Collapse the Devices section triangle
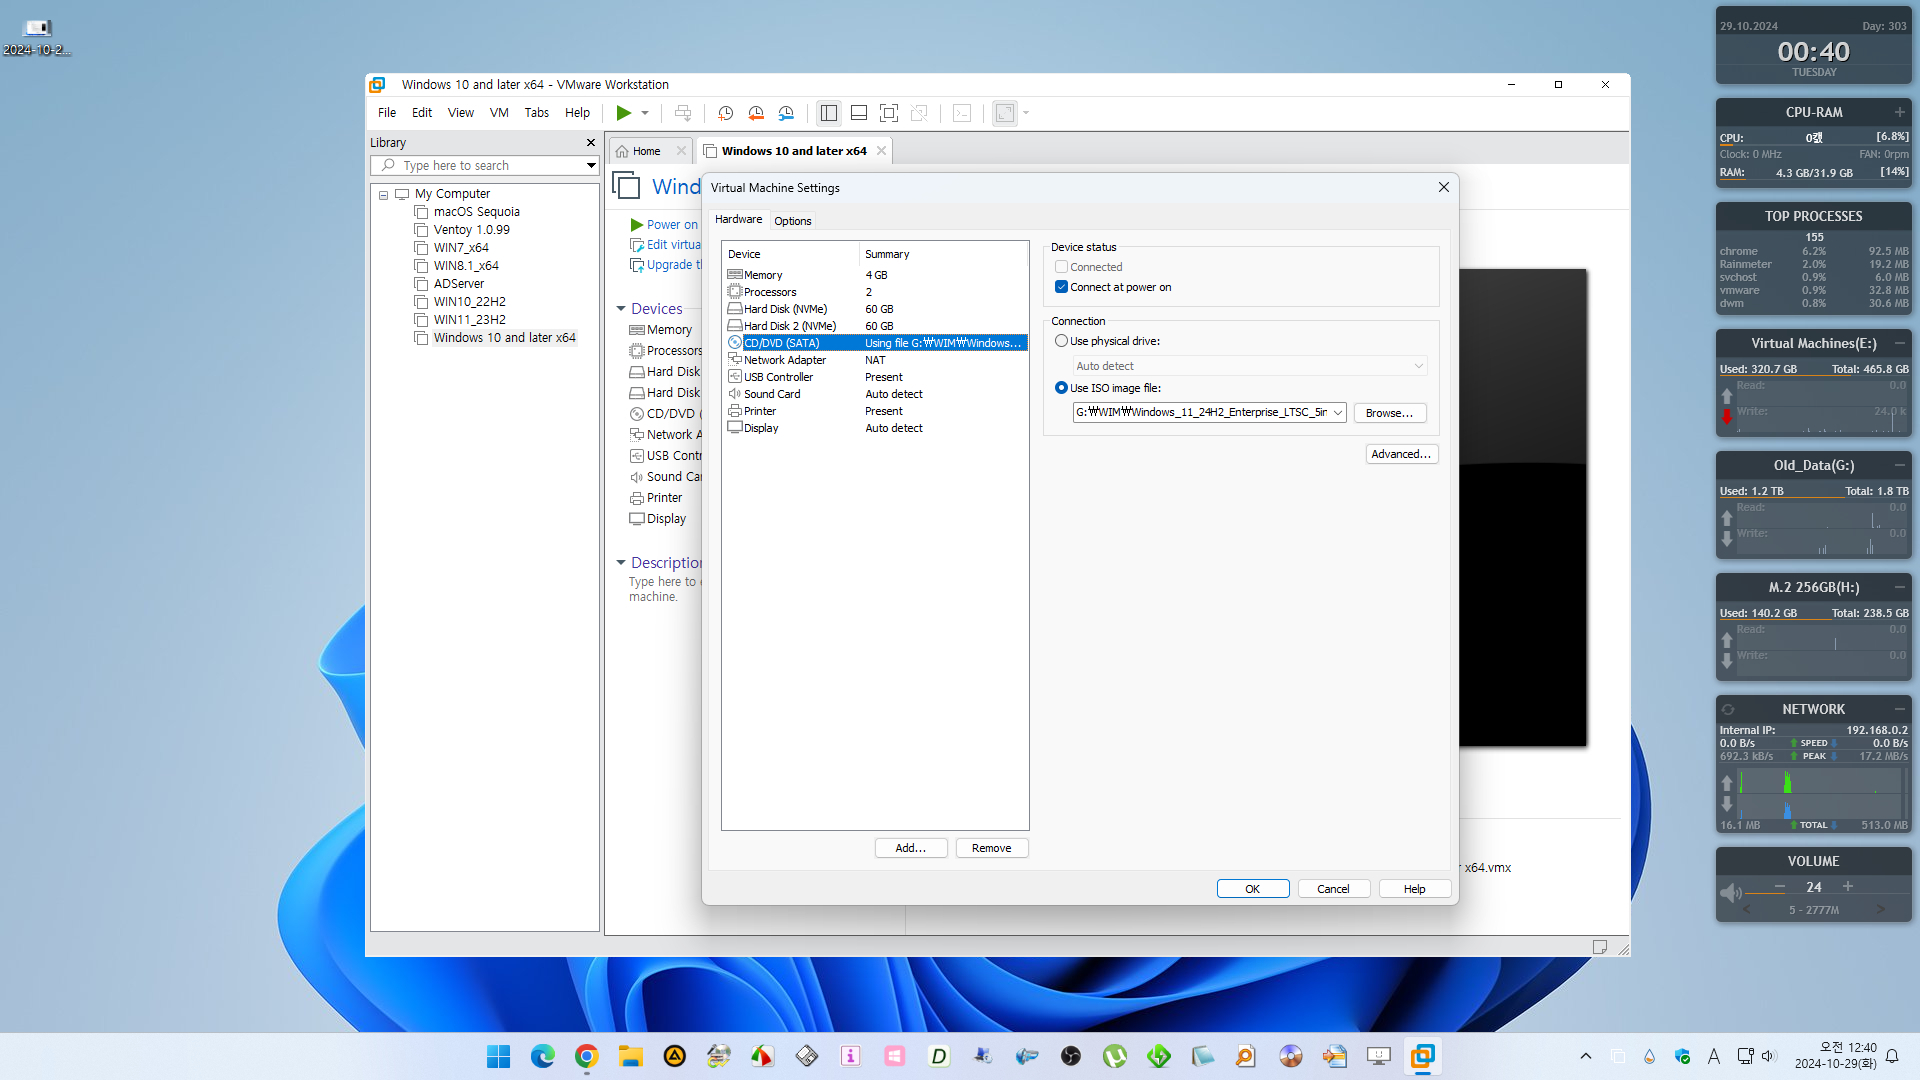The image size is (1920, 1080). point(621,309)
